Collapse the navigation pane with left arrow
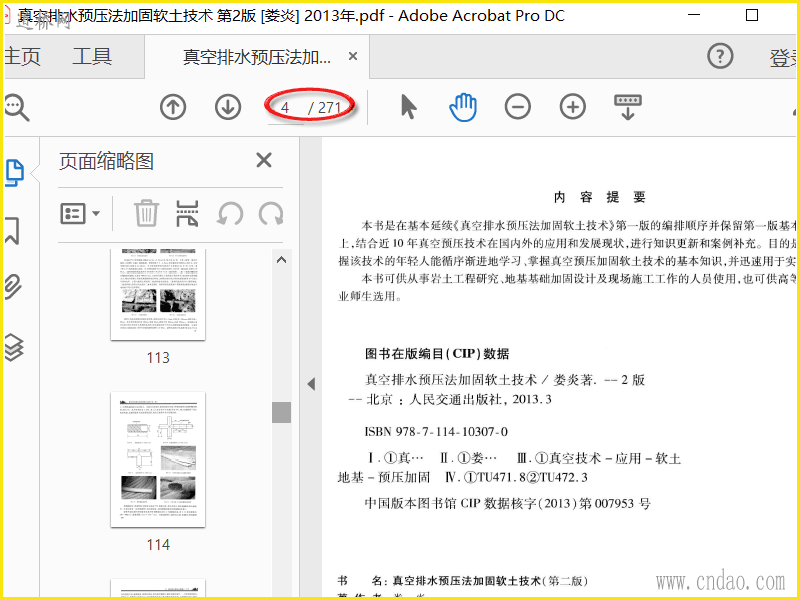 point(311,384)
